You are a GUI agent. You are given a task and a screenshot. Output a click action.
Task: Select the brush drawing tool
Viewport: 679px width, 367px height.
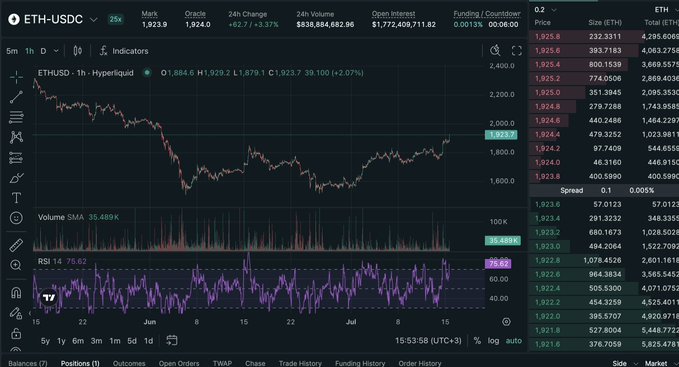(16, 178)
